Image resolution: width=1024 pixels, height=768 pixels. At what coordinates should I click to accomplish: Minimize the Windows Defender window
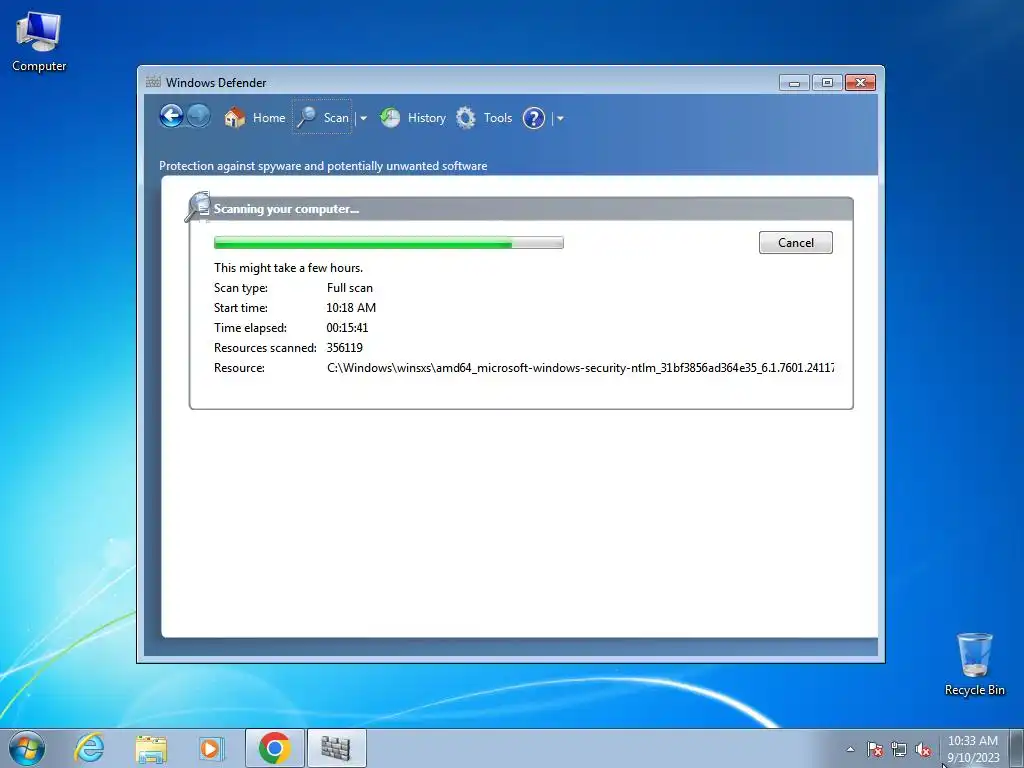click(x=794, y=83)
